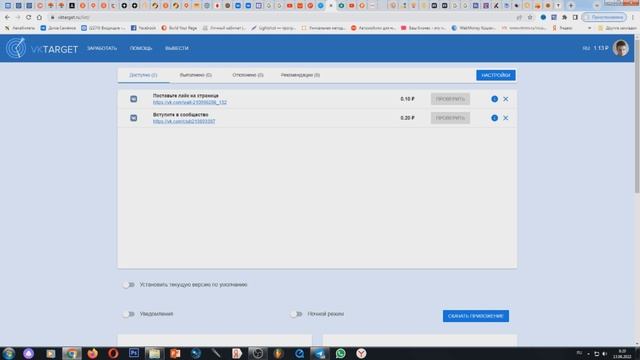This screenshot has height=360, width=640.
Task: Open the ВЫВЕСТИ menu
Action: [x=177, y=48]
